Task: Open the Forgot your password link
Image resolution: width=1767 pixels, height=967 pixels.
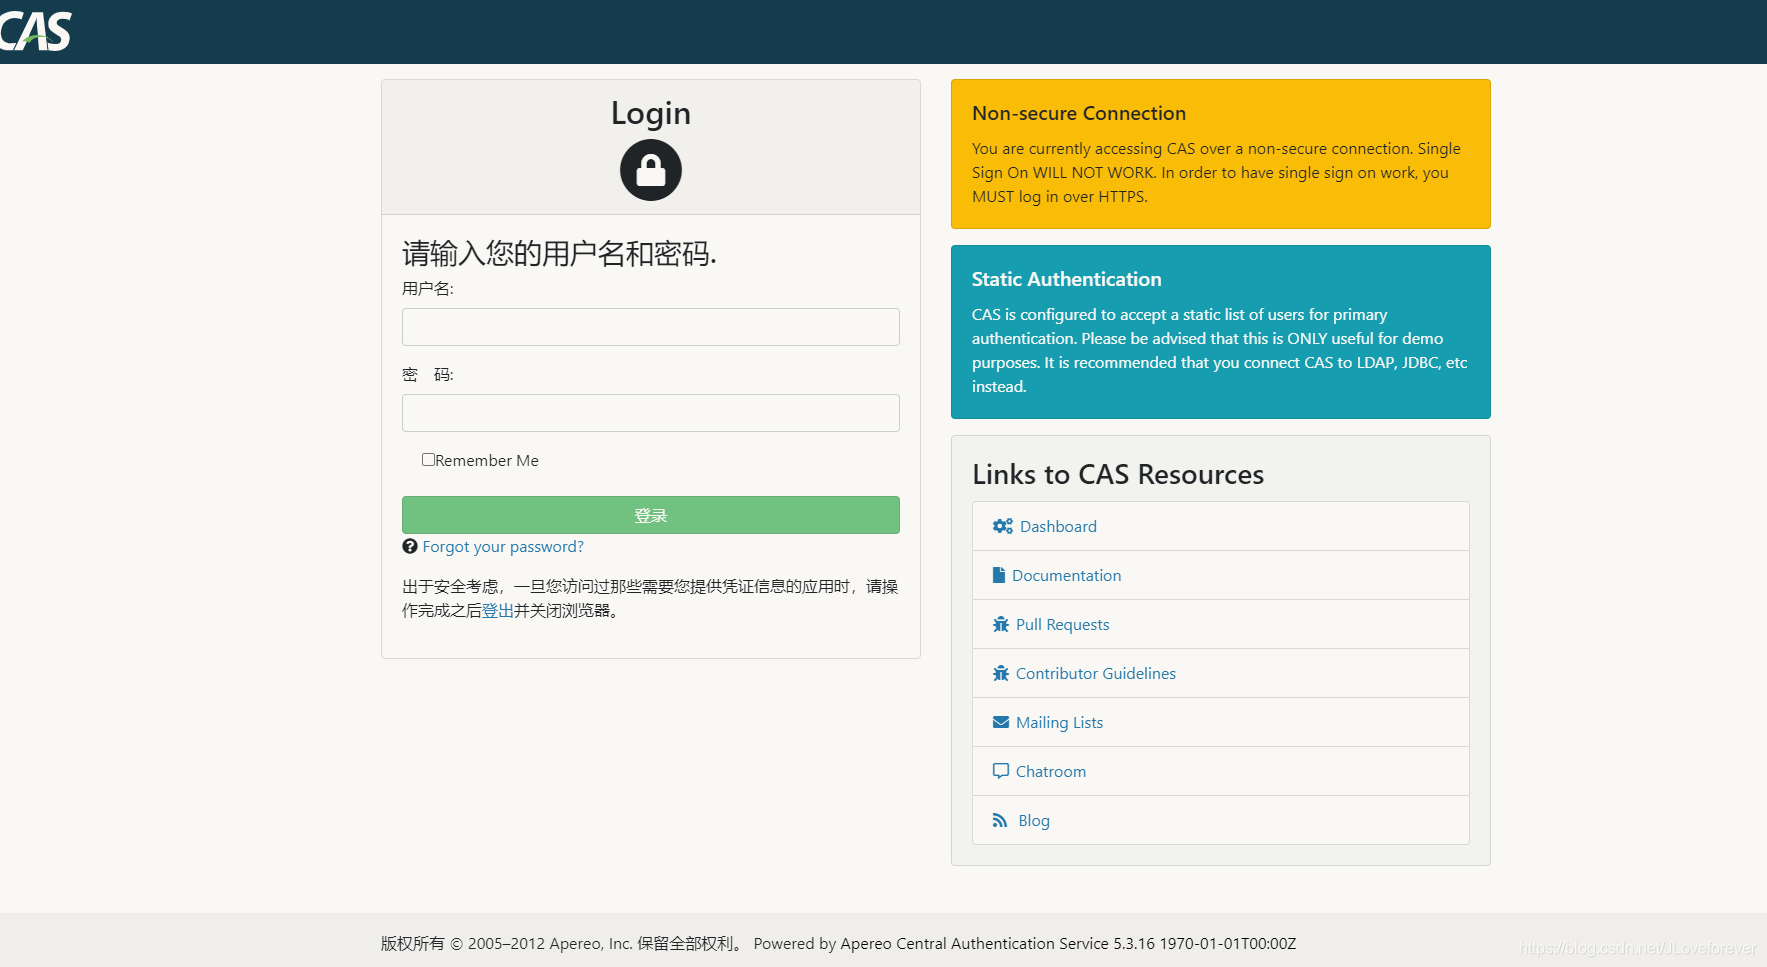Action: point(503,546)
